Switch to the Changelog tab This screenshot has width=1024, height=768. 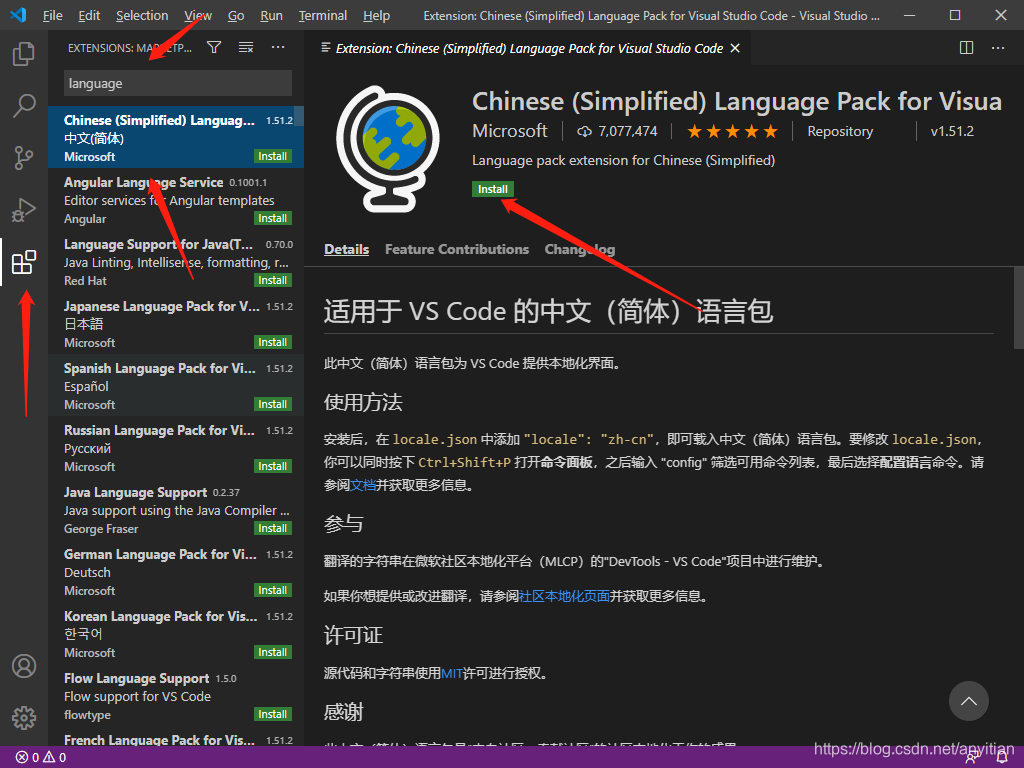(580, 249)
